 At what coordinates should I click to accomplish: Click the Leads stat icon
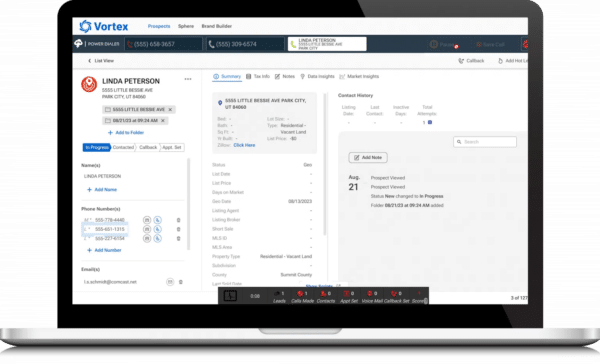[x=277, y=294]
